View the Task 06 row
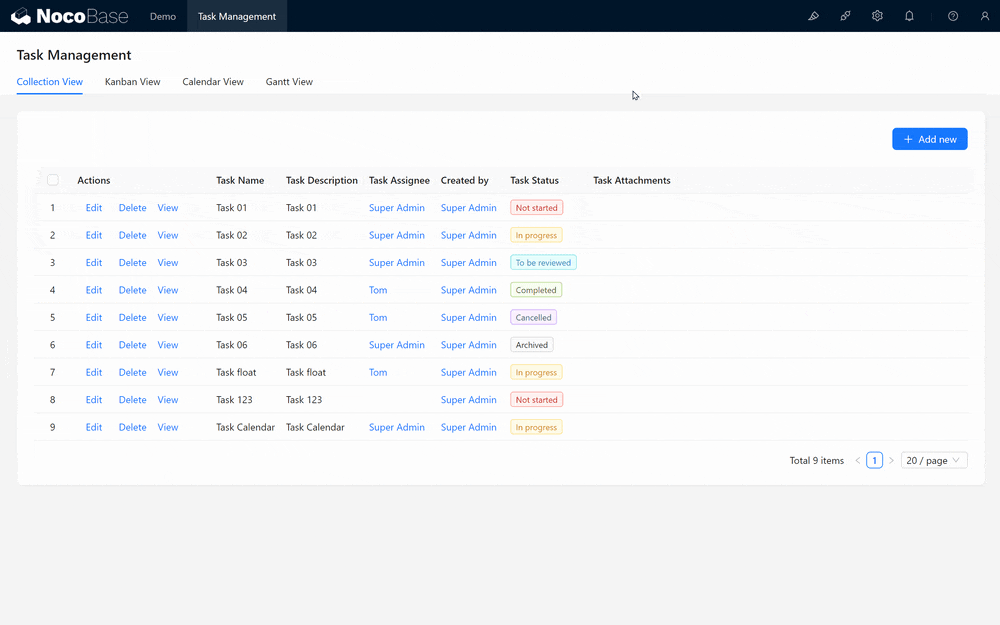 (x=168, y=345)
